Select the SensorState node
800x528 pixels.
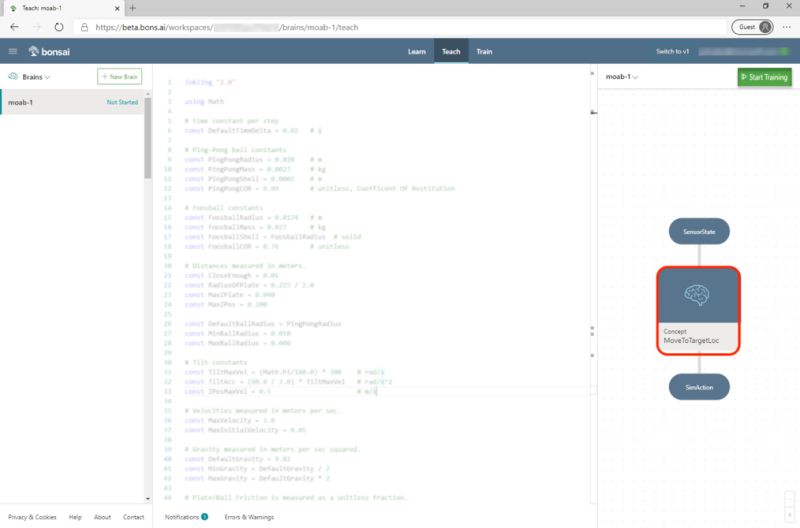tap(699, 232)
